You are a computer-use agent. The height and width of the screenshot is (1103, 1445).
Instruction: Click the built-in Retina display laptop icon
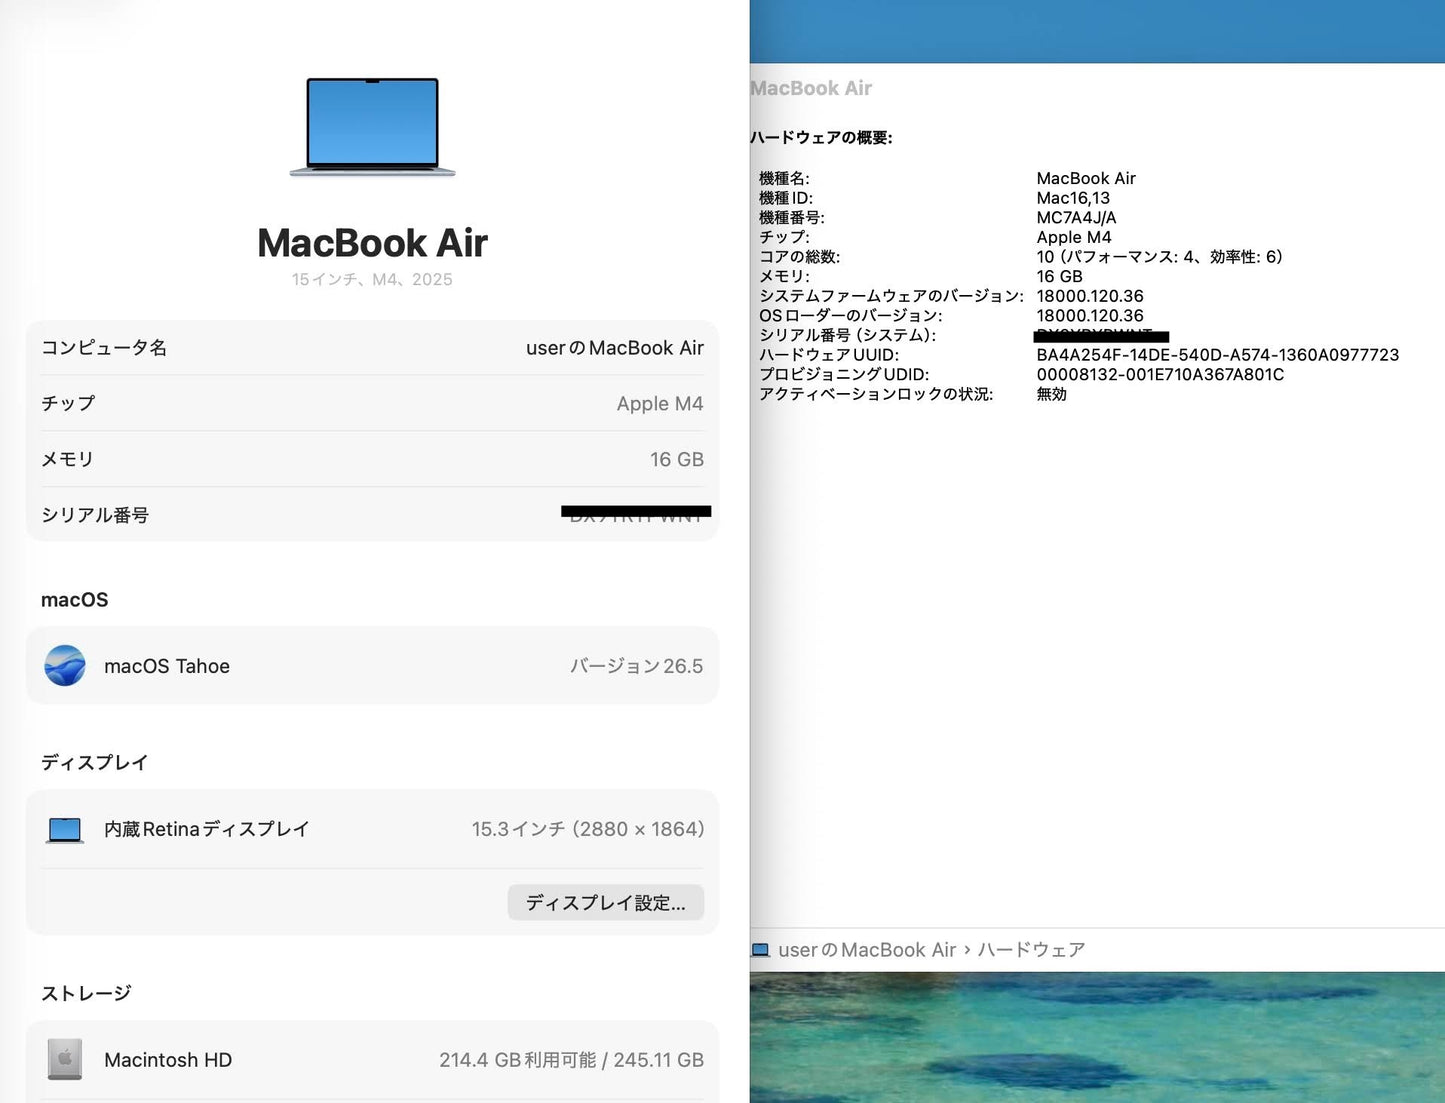coord(65,830)
